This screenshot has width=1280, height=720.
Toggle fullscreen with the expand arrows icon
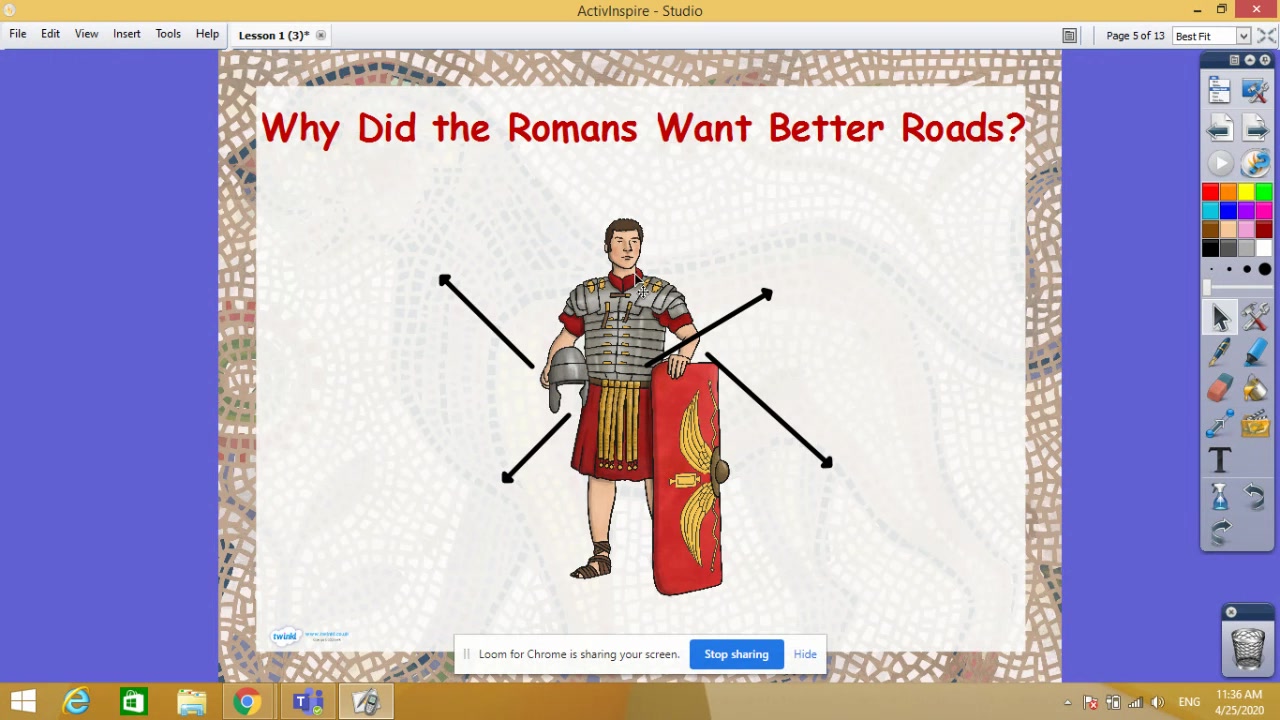pos(1266,36)
